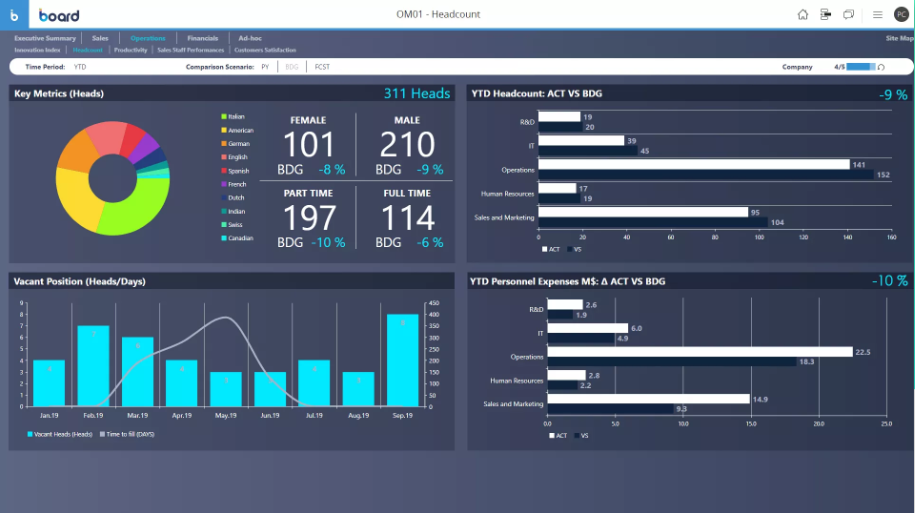Toggle Indian legend entry

[233, 211]
